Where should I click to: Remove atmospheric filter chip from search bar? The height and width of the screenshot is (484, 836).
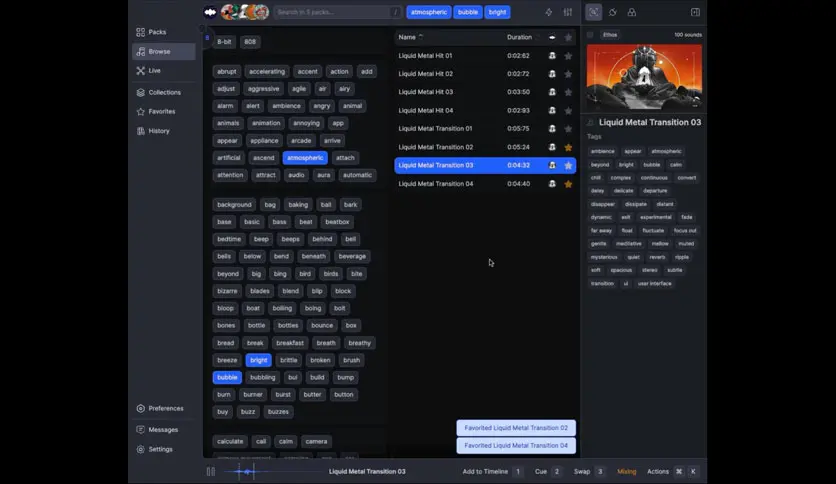pos(429,12)
